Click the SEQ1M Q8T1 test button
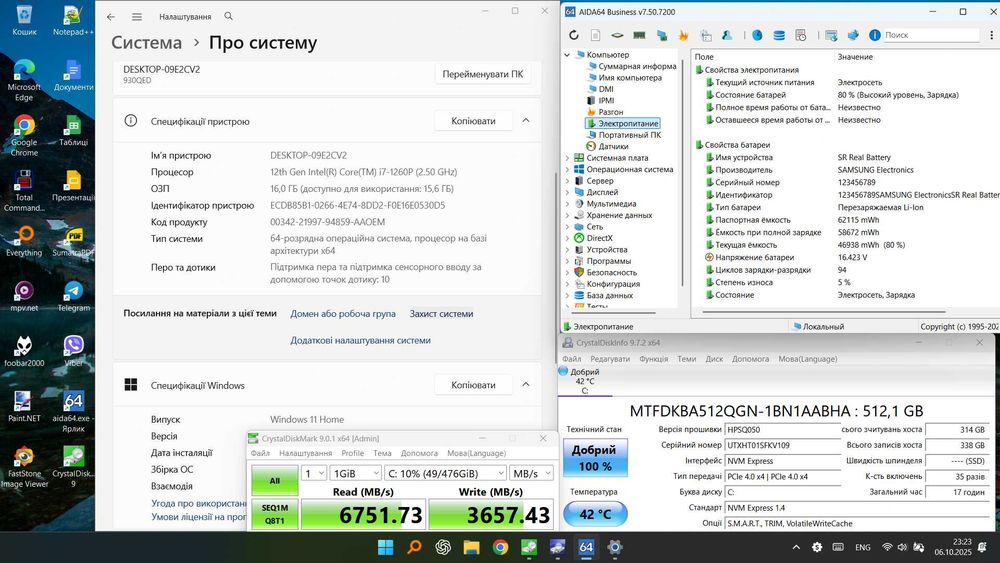This screenshot has width=1000, height=563. [274, 514]
